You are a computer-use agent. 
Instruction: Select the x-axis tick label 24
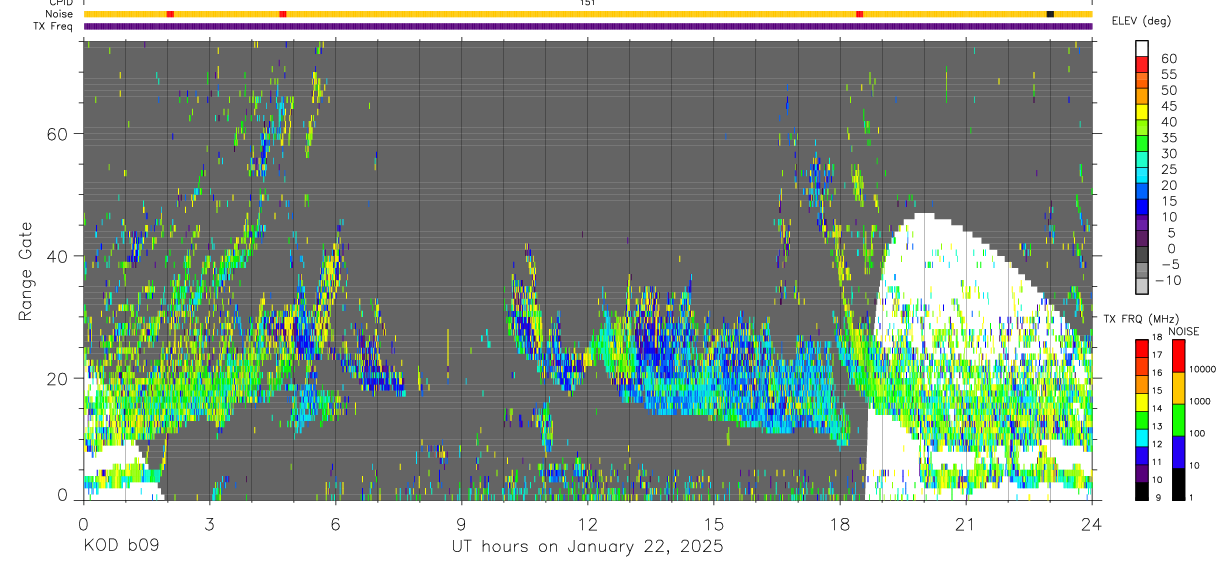coord(1092,523)
